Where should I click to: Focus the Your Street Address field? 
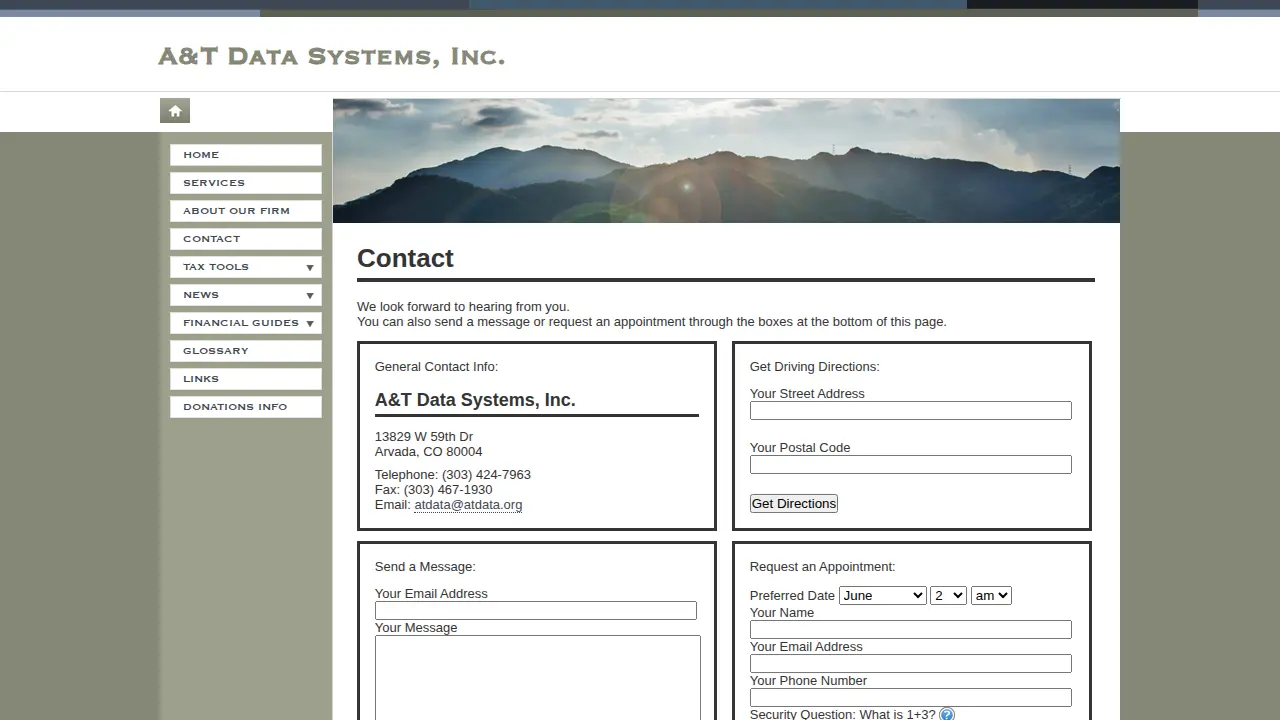pos(911,411)
